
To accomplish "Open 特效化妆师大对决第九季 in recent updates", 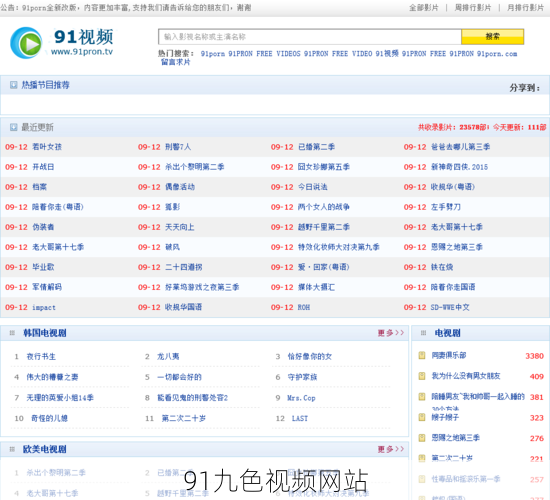I will click(338, 247).
